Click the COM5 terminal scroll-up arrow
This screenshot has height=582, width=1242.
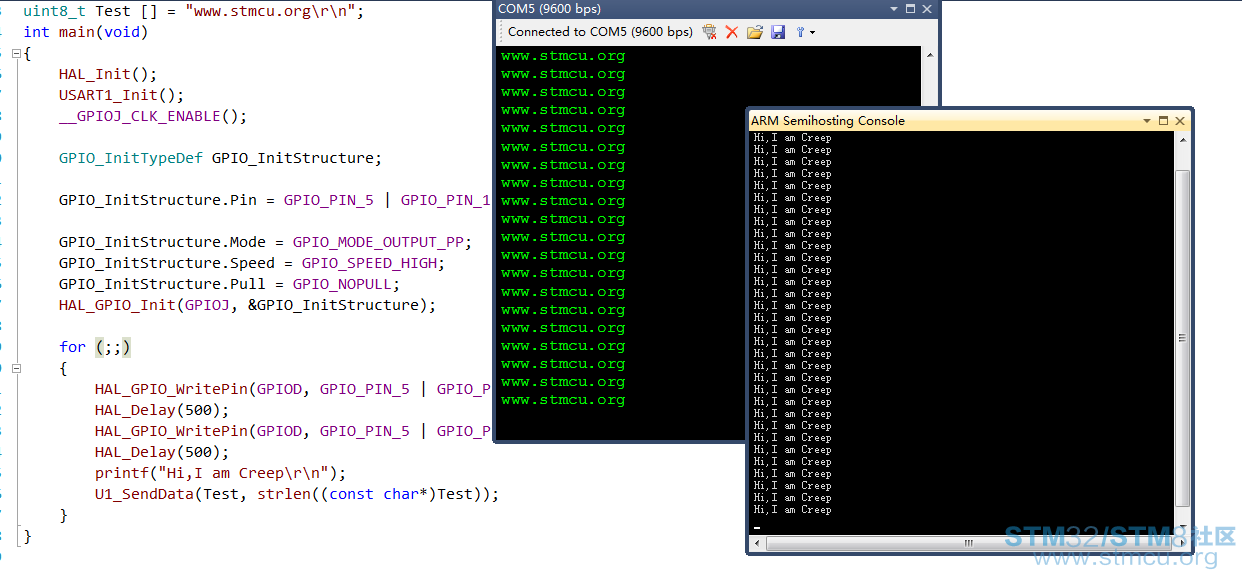[929, 55]
